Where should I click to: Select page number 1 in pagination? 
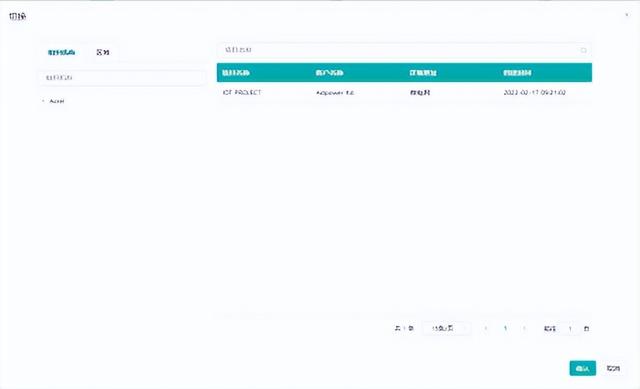505,328
